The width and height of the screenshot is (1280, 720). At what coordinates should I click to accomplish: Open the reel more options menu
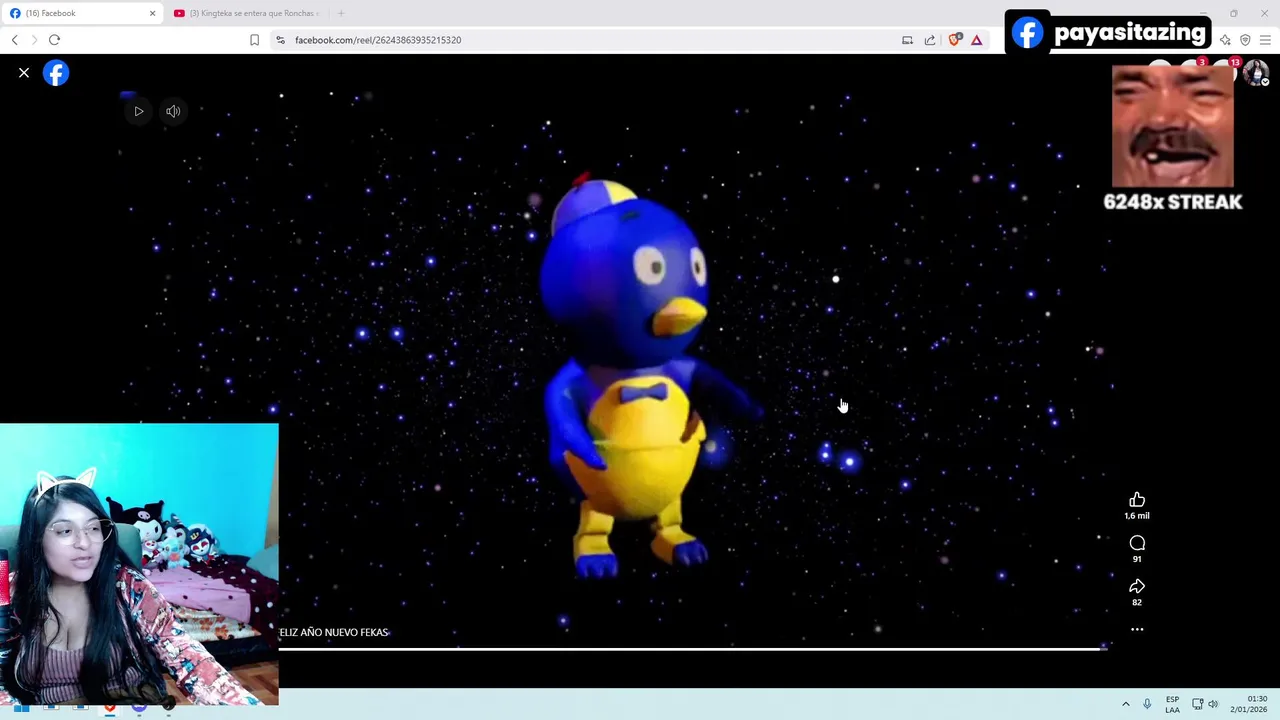[1137, 630]
